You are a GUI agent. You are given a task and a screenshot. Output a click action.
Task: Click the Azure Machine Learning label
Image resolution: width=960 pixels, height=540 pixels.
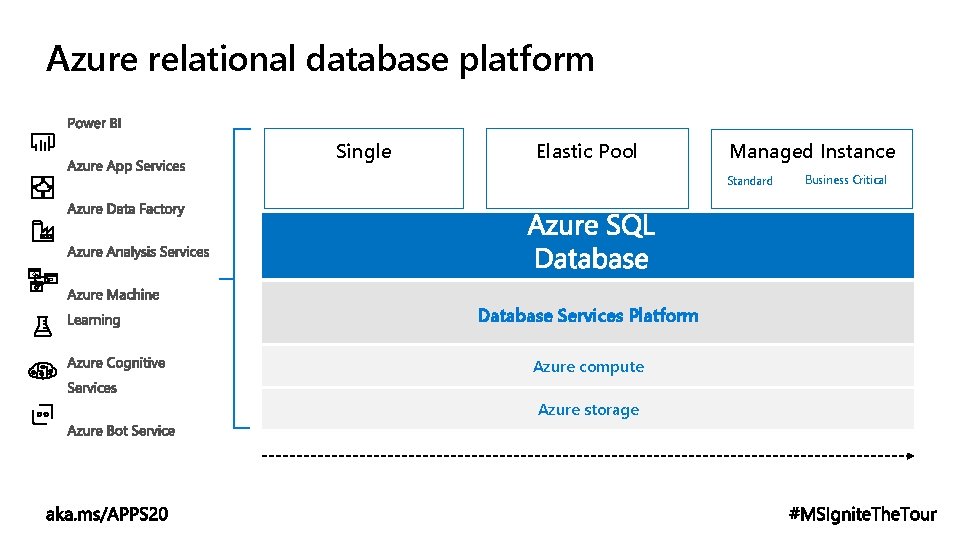click(x=113, y=307)
